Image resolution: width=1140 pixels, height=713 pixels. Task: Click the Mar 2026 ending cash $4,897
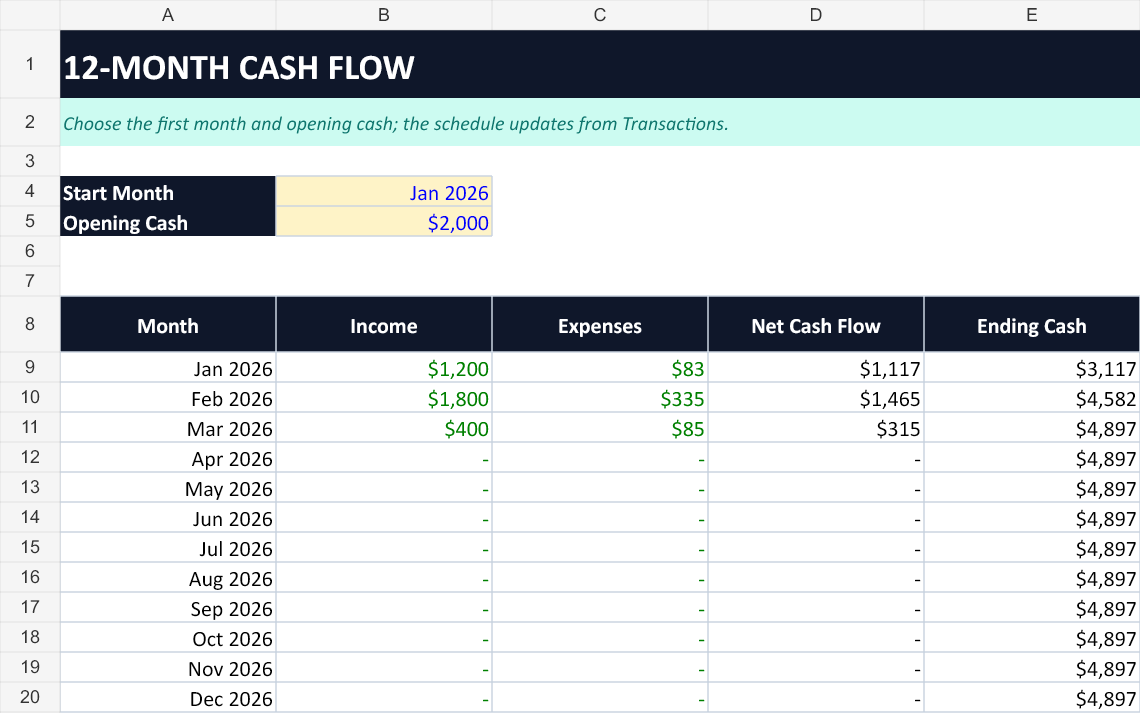pyautogui.click(x=1032, y=427)
